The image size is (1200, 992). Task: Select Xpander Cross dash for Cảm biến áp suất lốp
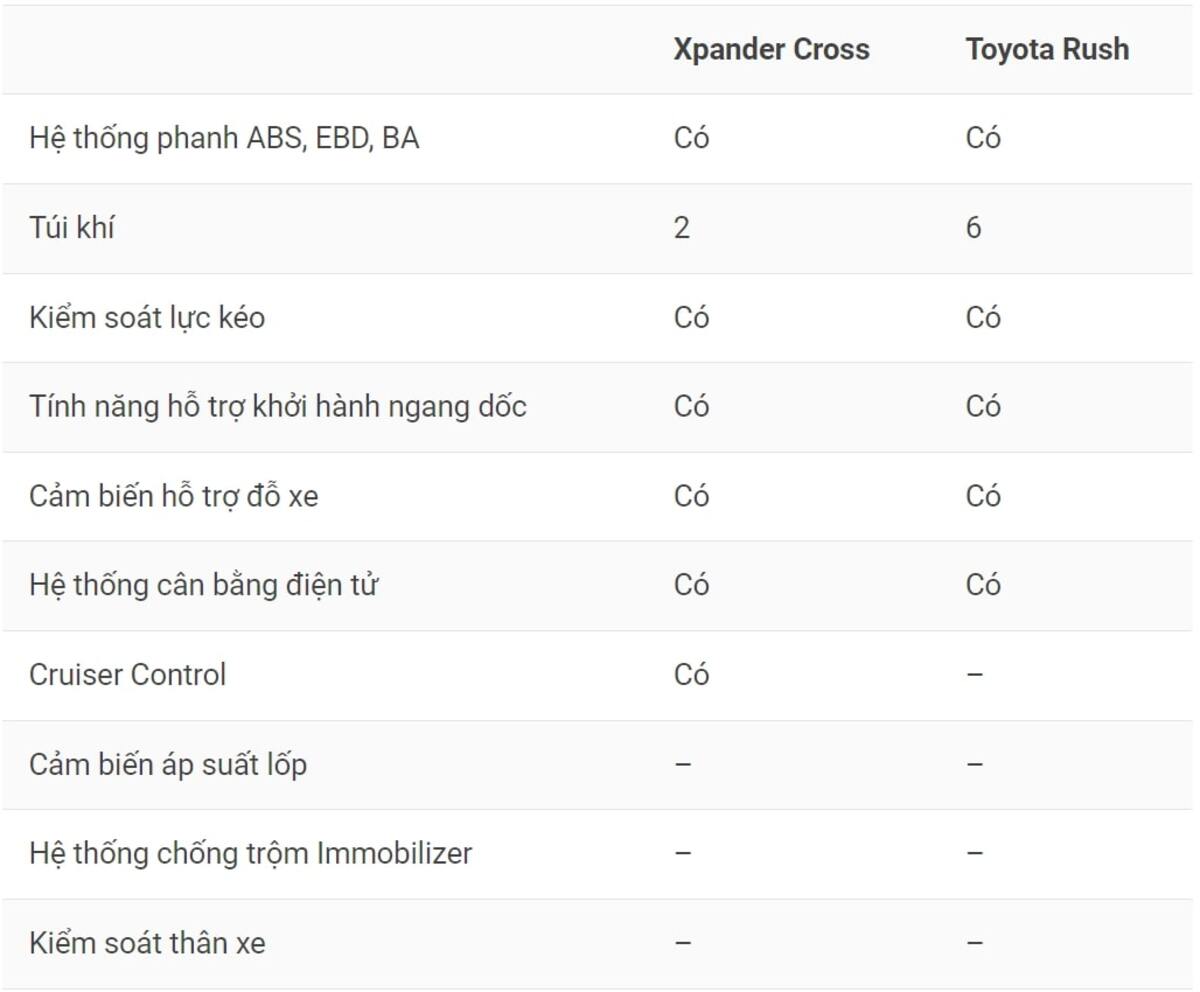683,765
